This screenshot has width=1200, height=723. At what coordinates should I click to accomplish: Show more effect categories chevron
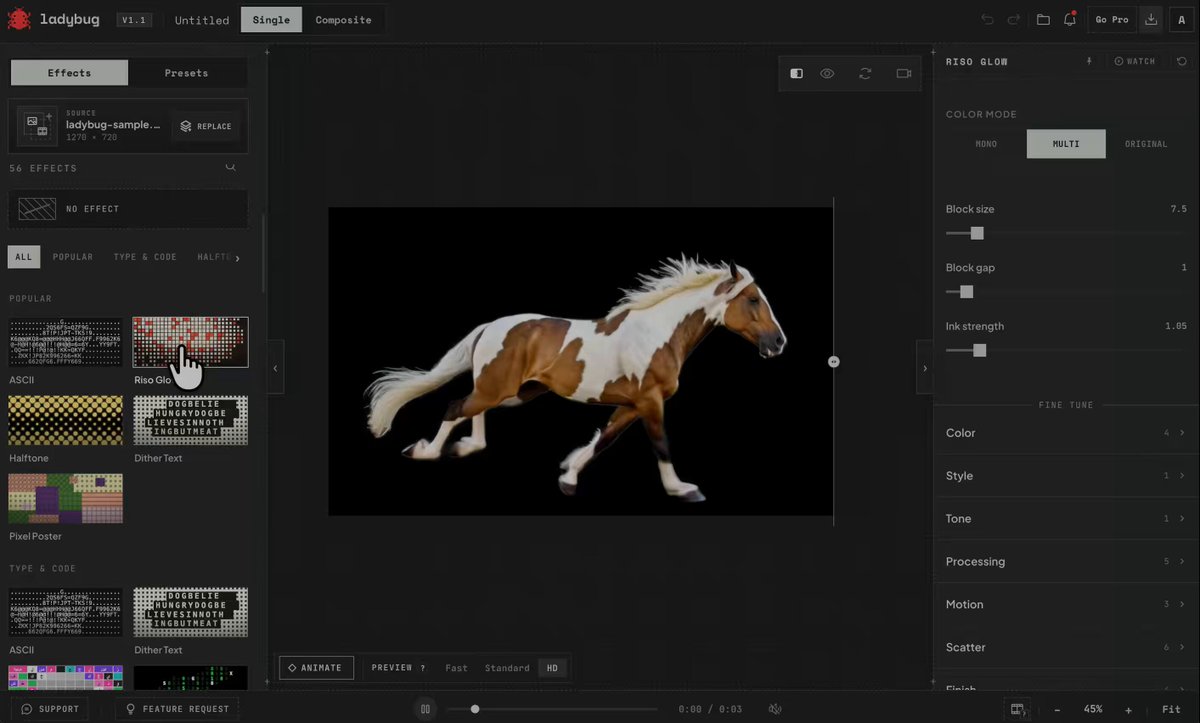click(237, 258)
